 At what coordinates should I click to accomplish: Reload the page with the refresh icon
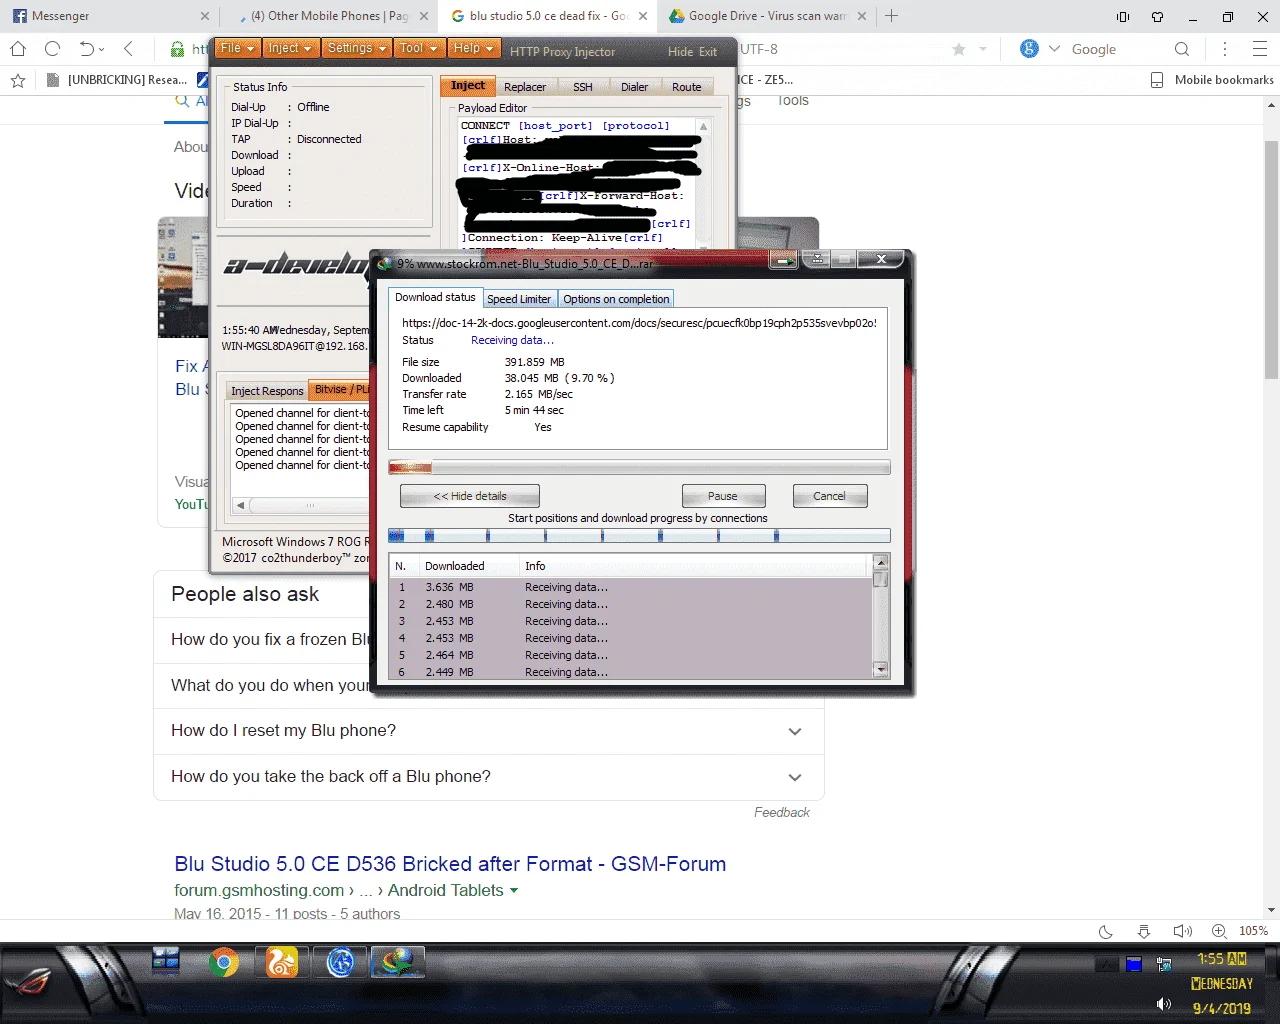coord(52,49)
